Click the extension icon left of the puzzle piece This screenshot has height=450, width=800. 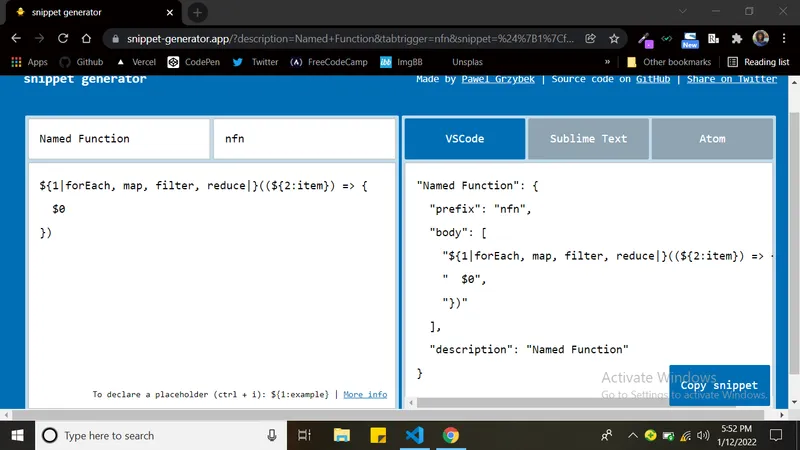713,38
